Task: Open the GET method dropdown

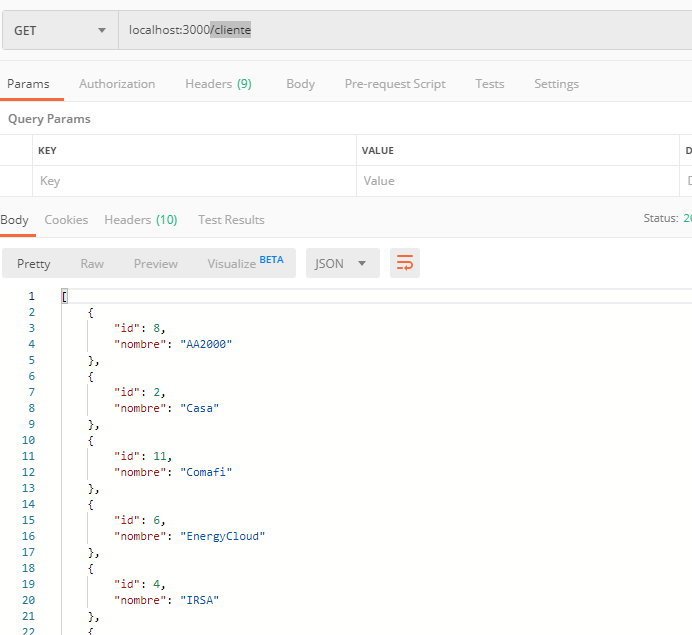Action: [x=60, y=30]
